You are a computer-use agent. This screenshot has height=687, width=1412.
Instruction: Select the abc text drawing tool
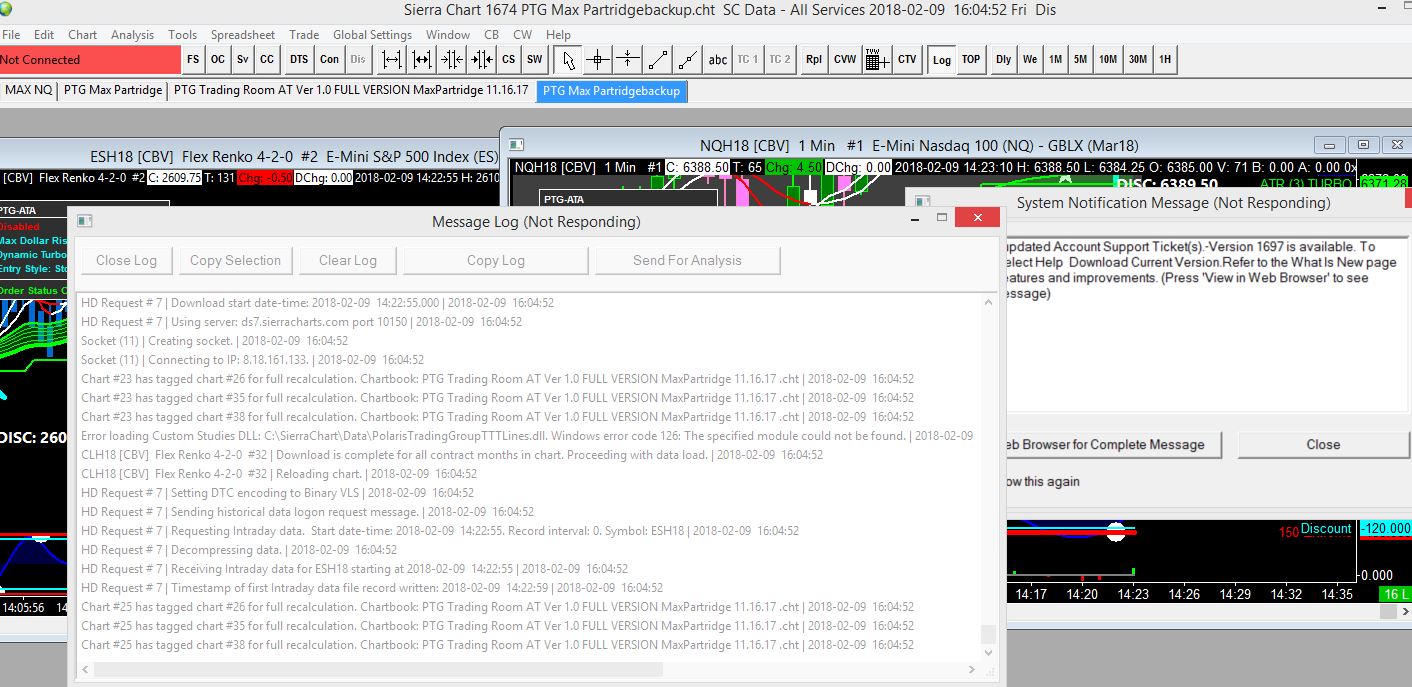(x=718, y=60)
